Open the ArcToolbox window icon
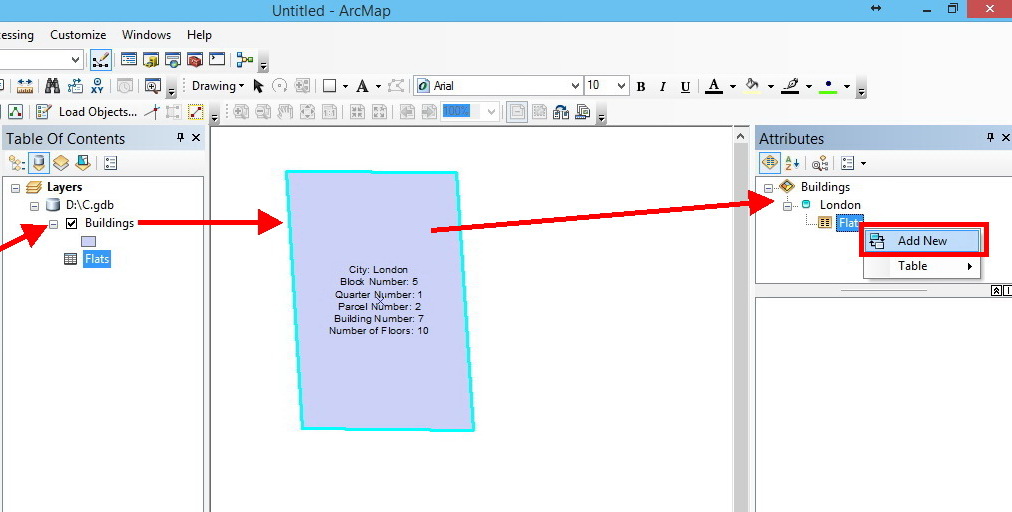 click(x=195, y=60)
